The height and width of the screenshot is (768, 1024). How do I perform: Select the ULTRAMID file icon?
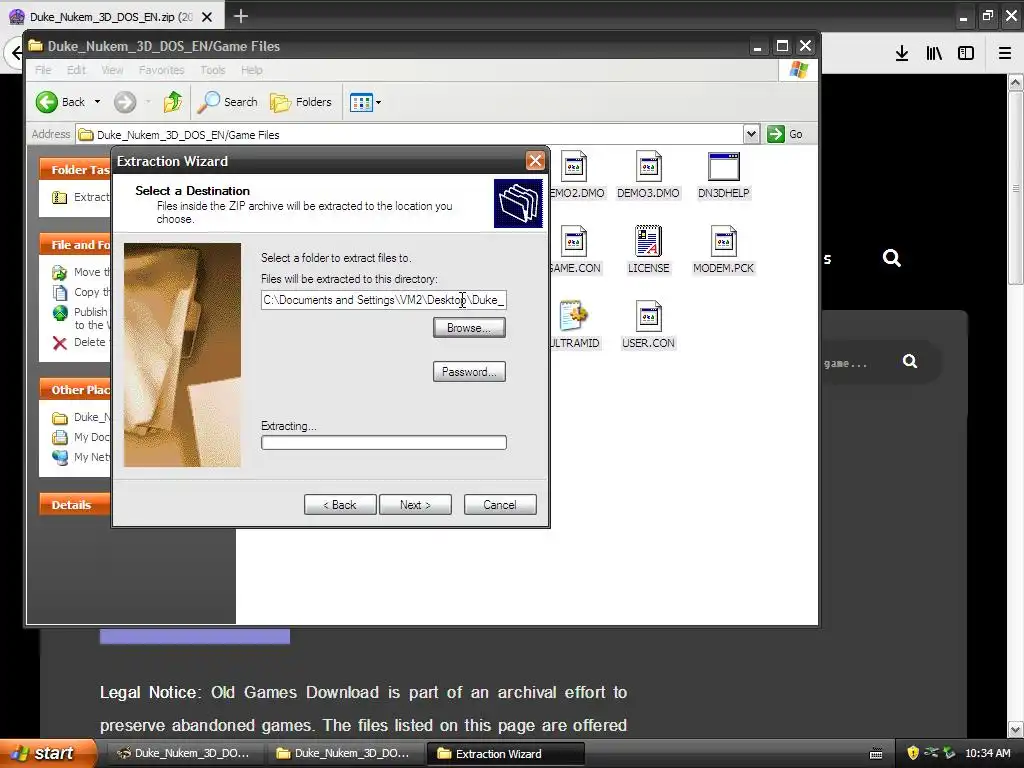coord(574,317)
